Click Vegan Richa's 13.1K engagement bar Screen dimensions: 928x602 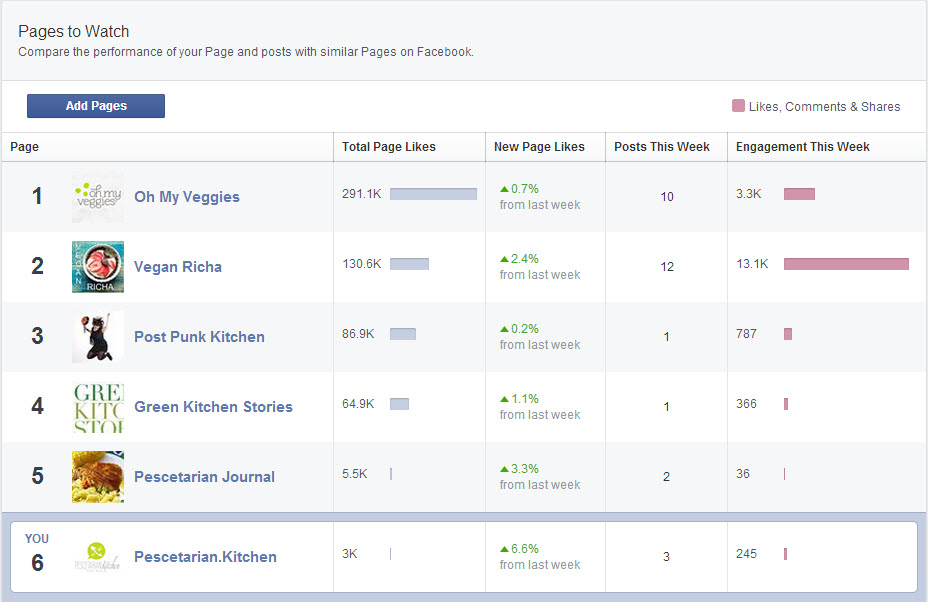tap(846, 264)
